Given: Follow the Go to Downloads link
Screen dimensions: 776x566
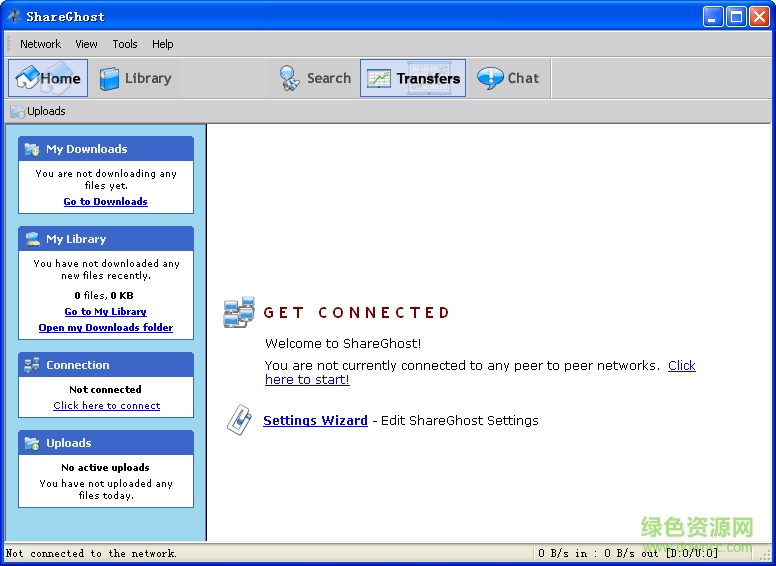Looking at the screenshot, I should (105, 202).
